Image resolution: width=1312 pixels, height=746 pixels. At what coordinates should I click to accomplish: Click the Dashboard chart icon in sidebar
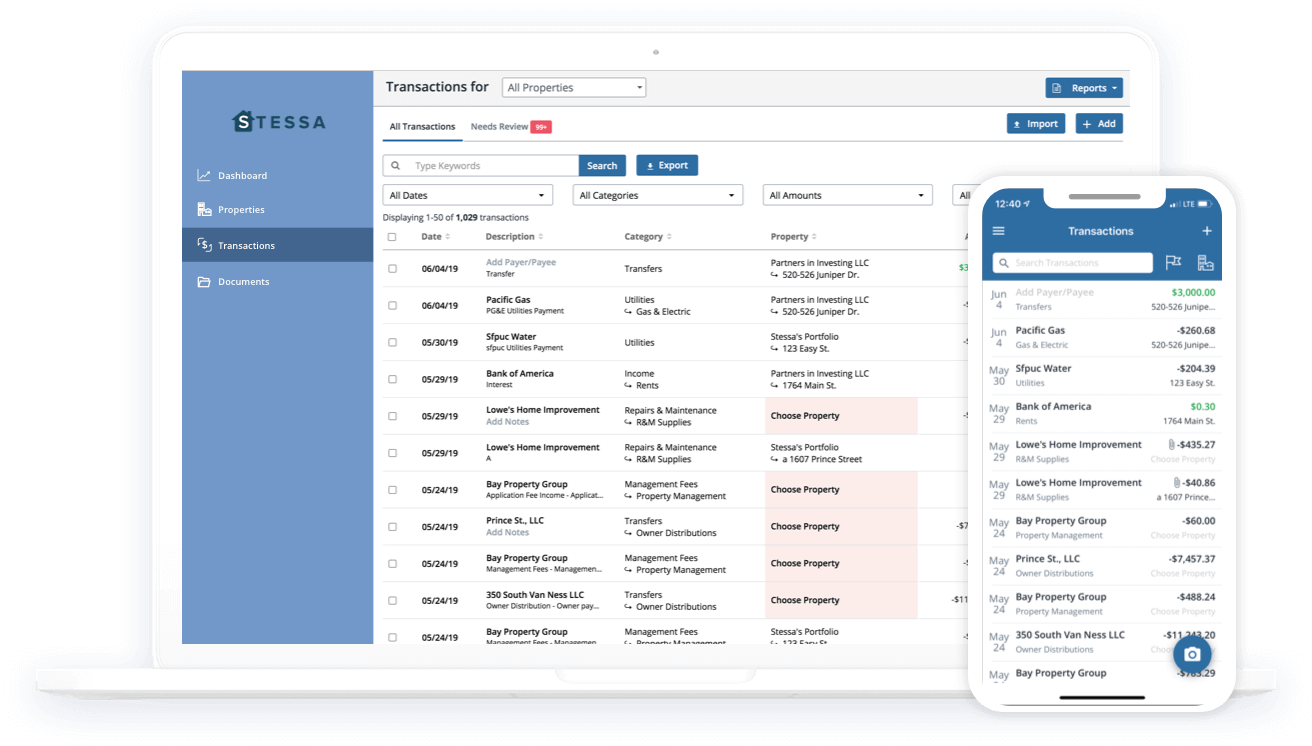[204, 176]
